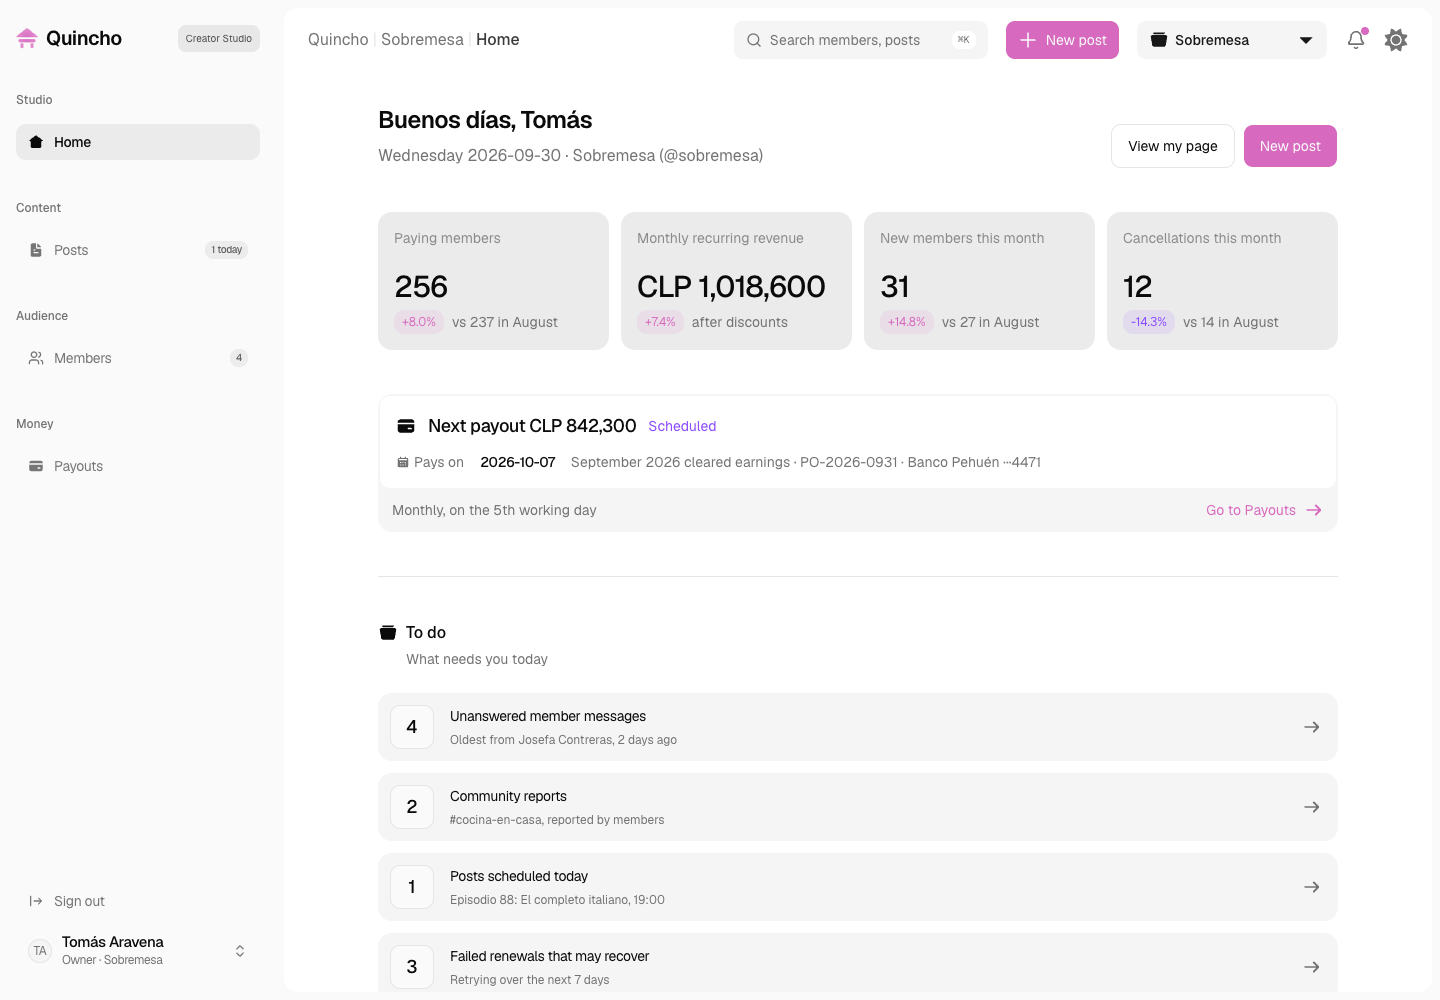Click the Quincho breadcrumb
Image resolution: width=1440 pixels, height=1000 pixels.
pyautogui.click(x=338, y=40)
